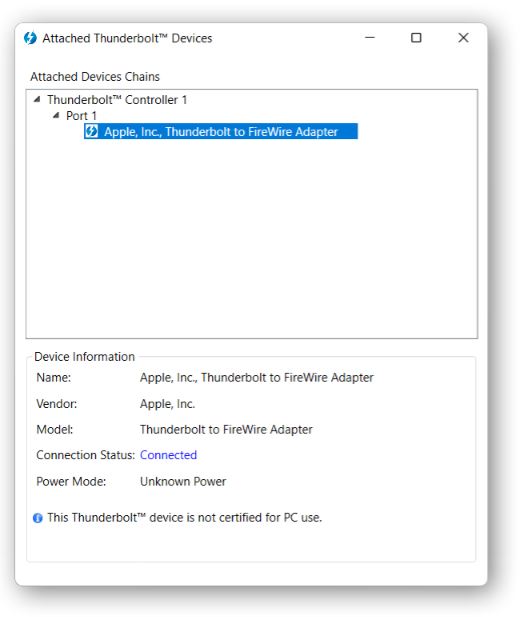This screenshot has width=527, height=617.
Task: Collapse the Port 1 tree node
Action: coord(56,115)
